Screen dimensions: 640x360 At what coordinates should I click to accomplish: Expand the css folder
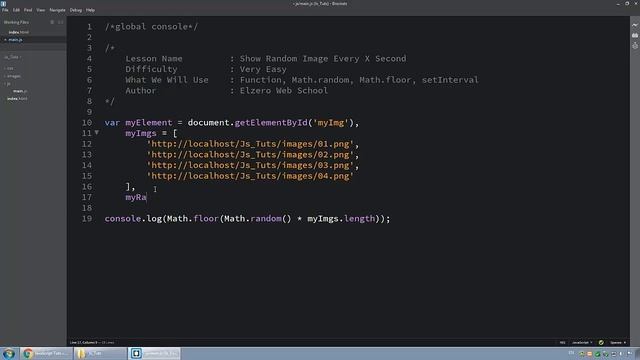pos(10,68)
